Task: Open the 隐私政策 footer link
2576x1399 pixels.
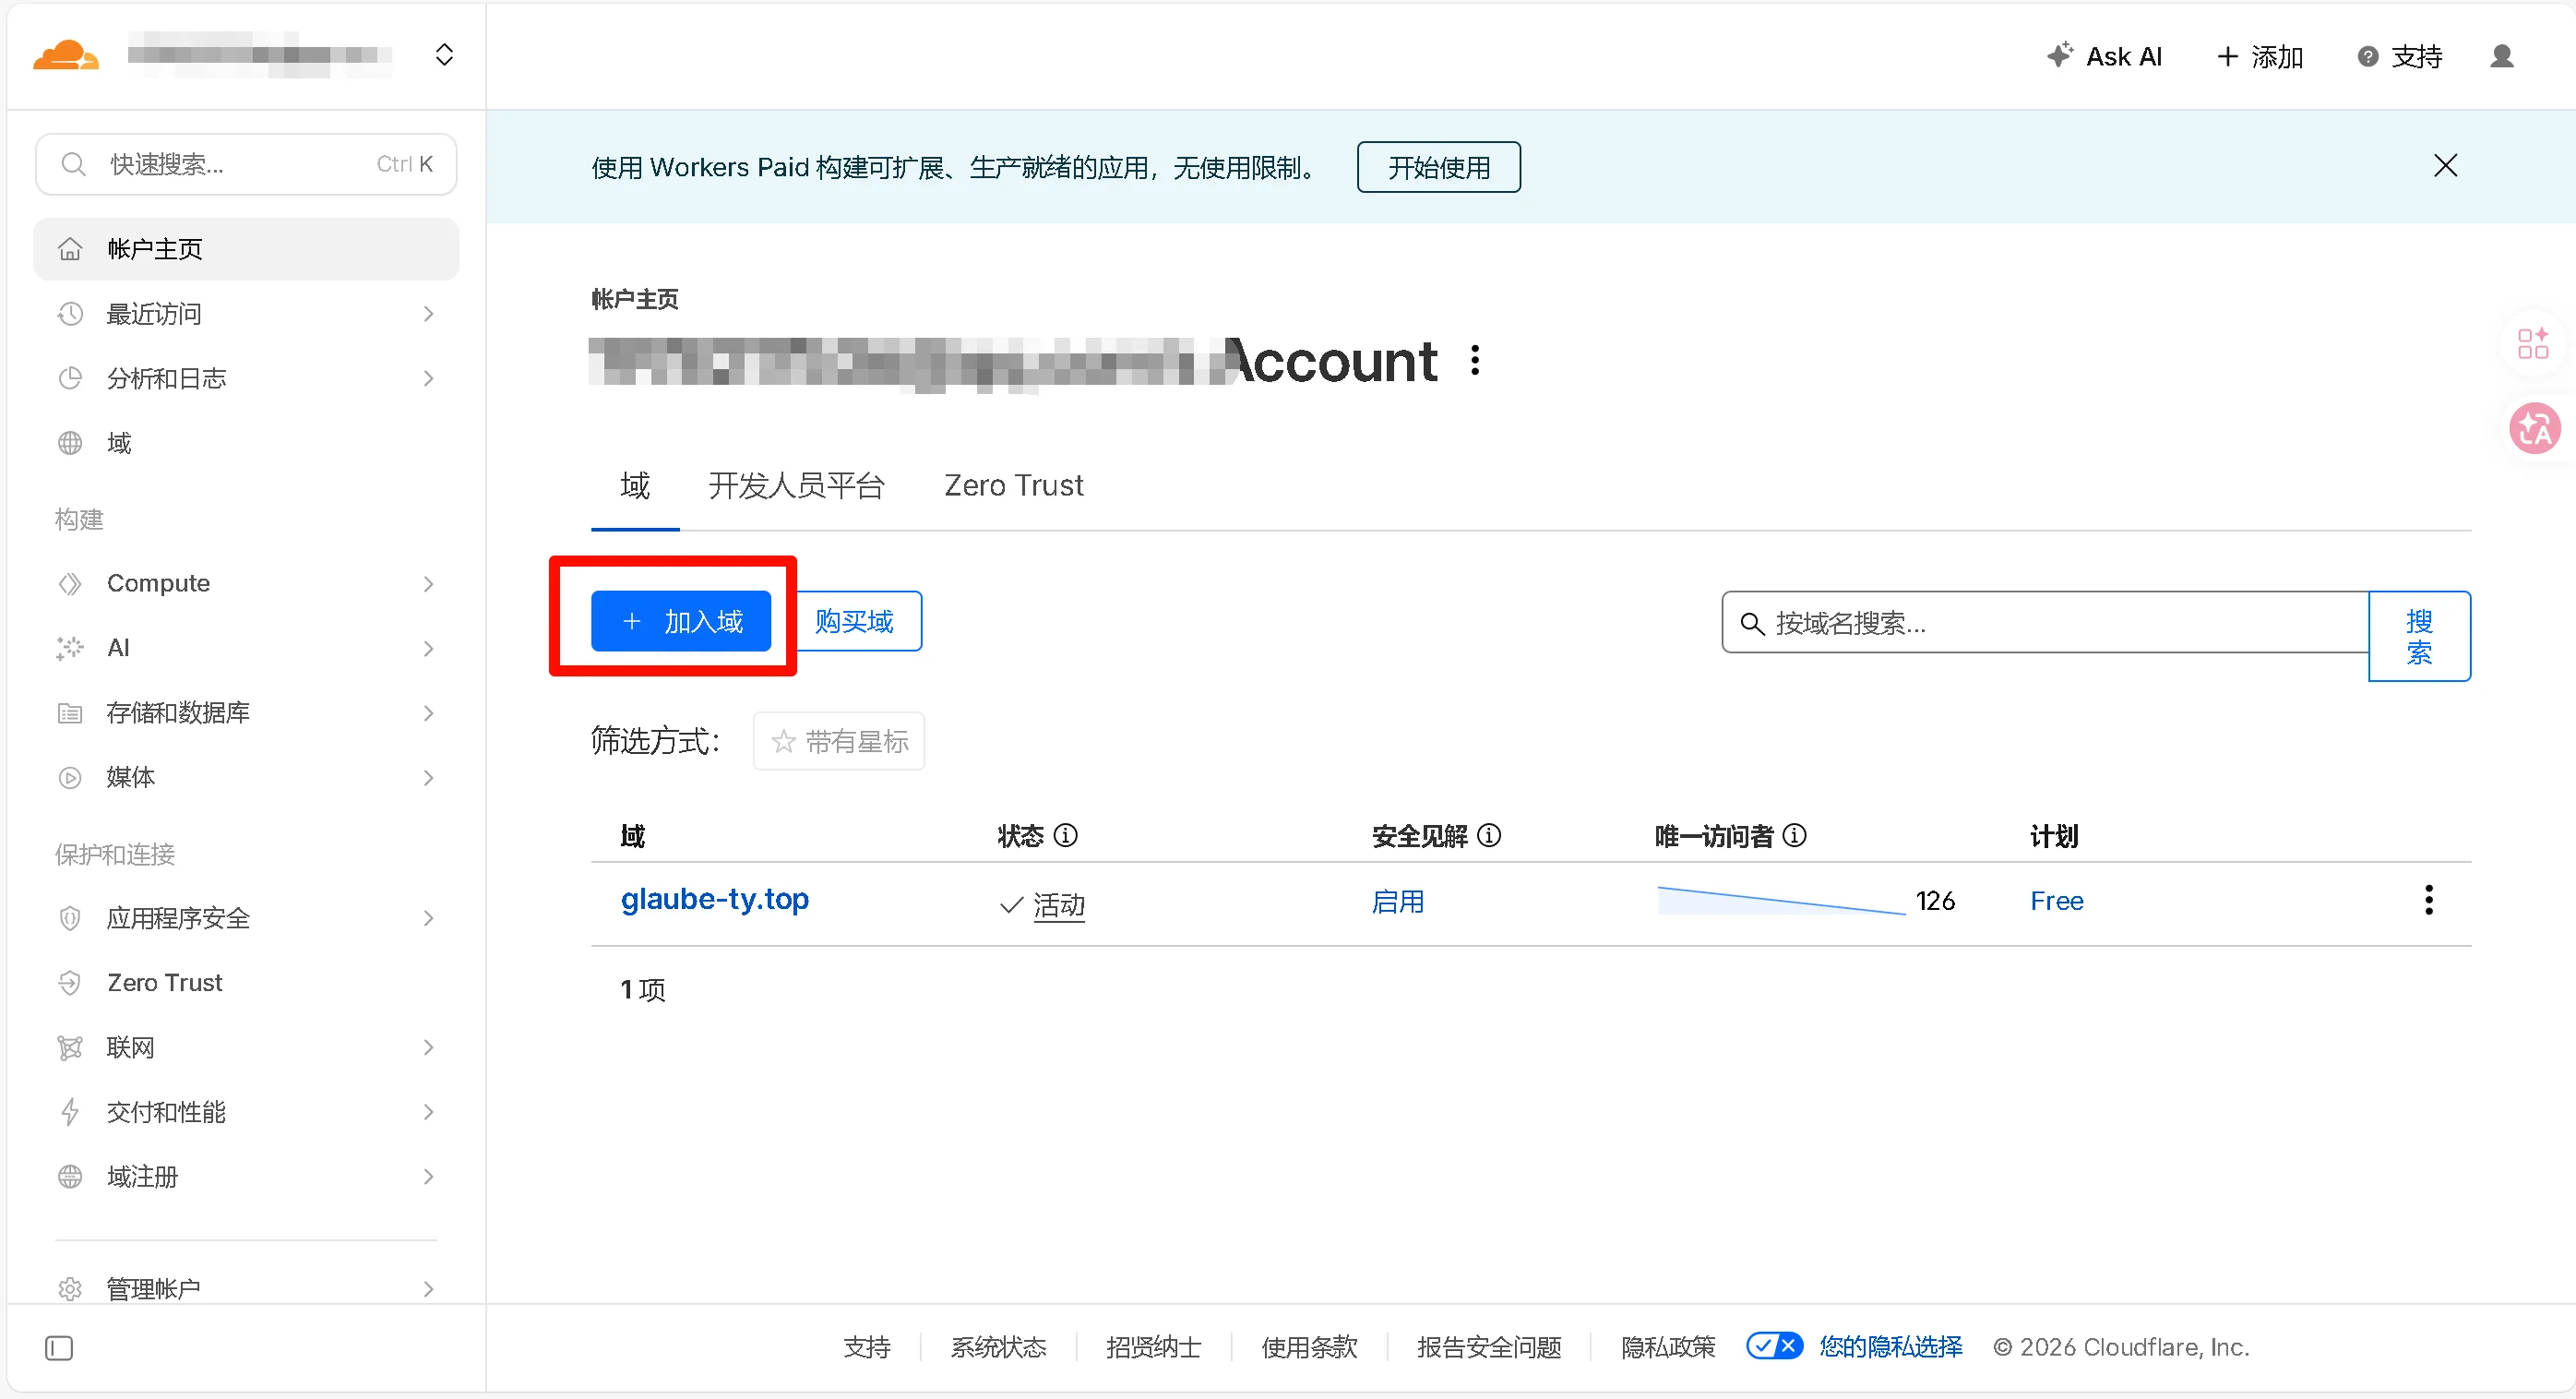Action: (x=1668, y=1347)
